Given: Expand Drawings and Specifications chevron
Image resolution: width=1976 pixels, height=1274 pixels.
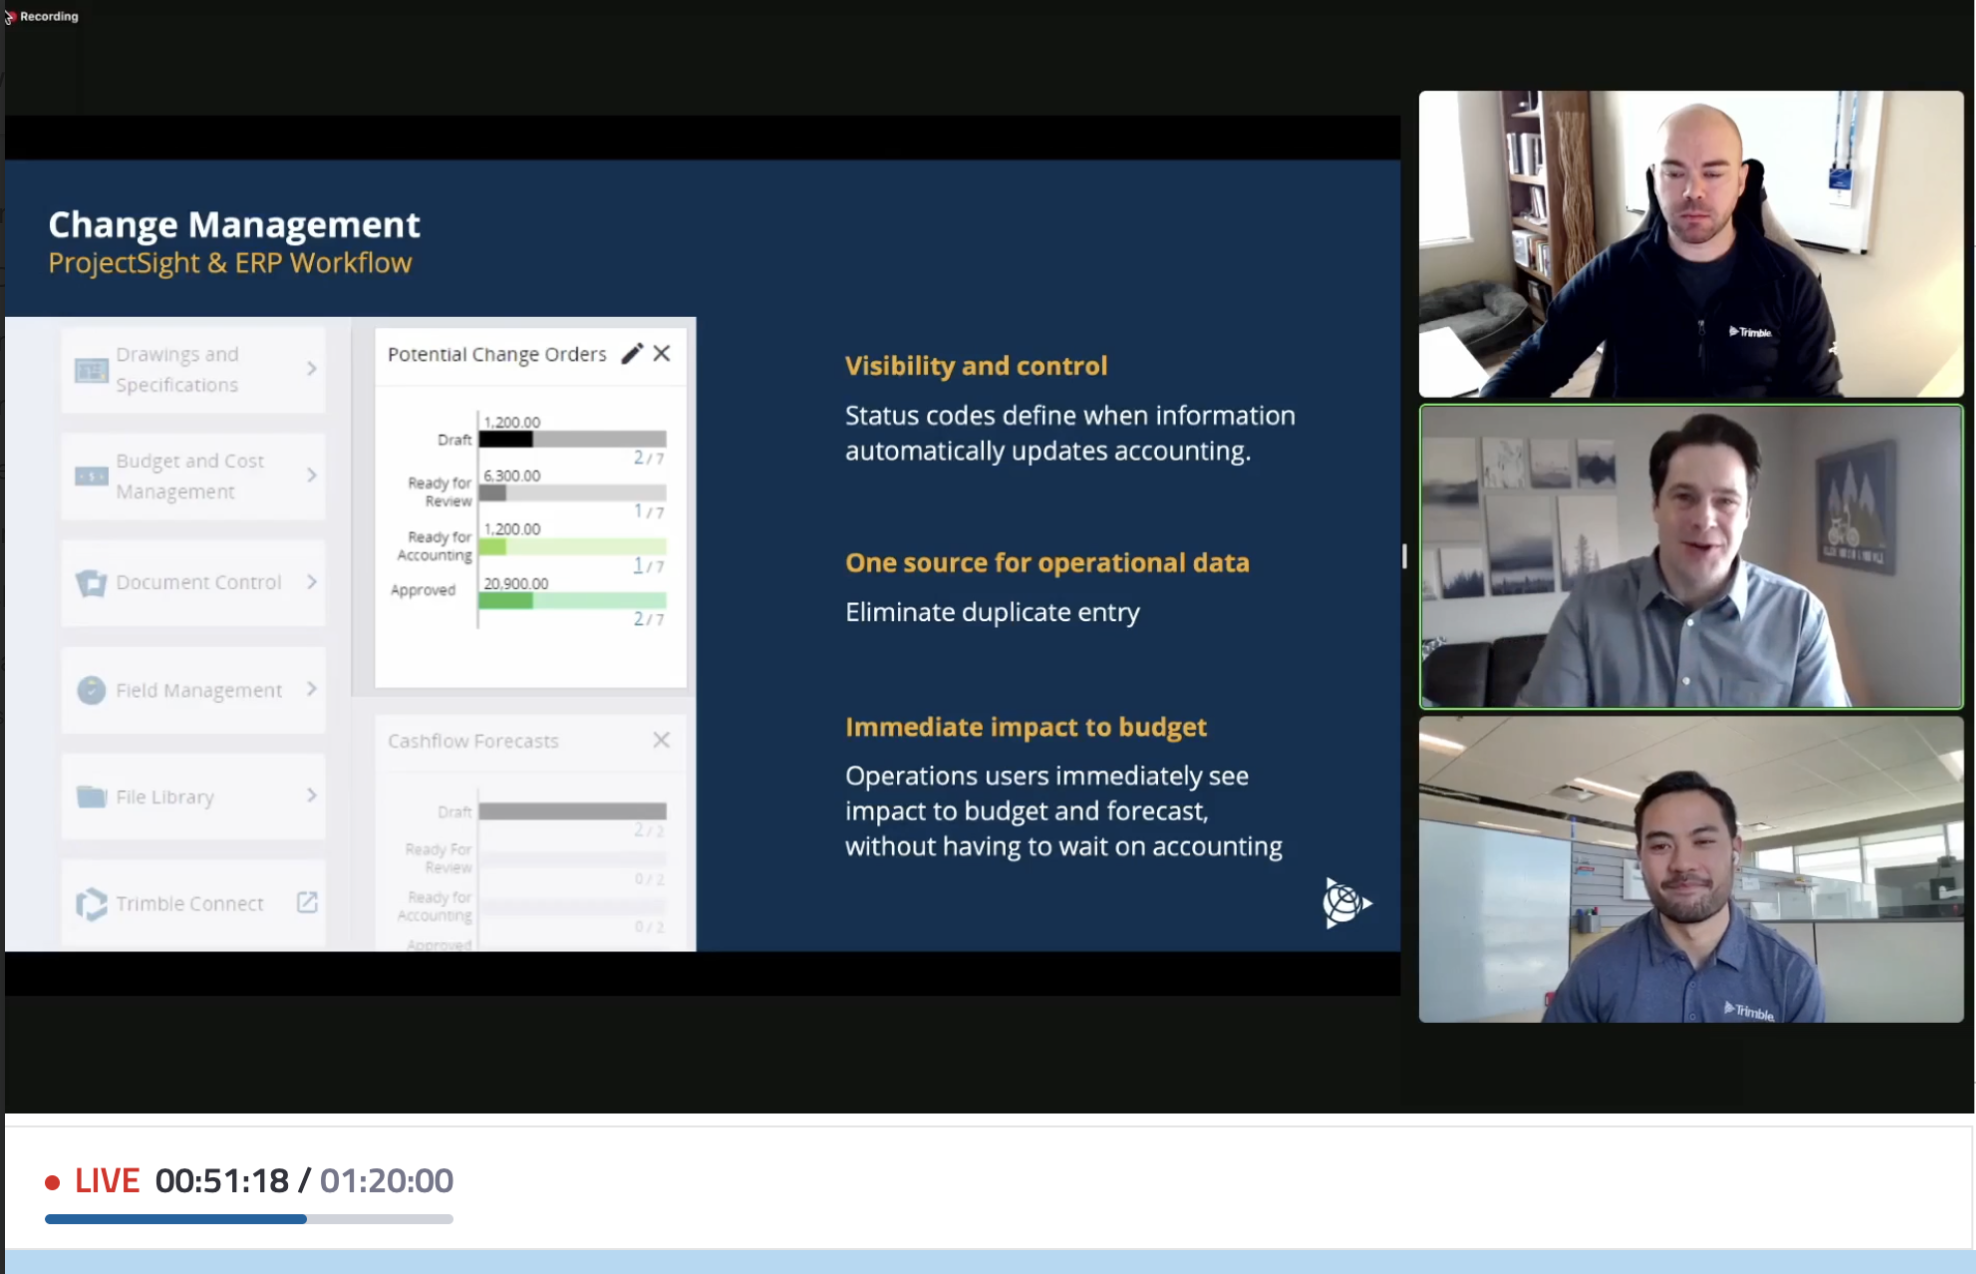Looking at the screenshot, I should click(312, 369).
